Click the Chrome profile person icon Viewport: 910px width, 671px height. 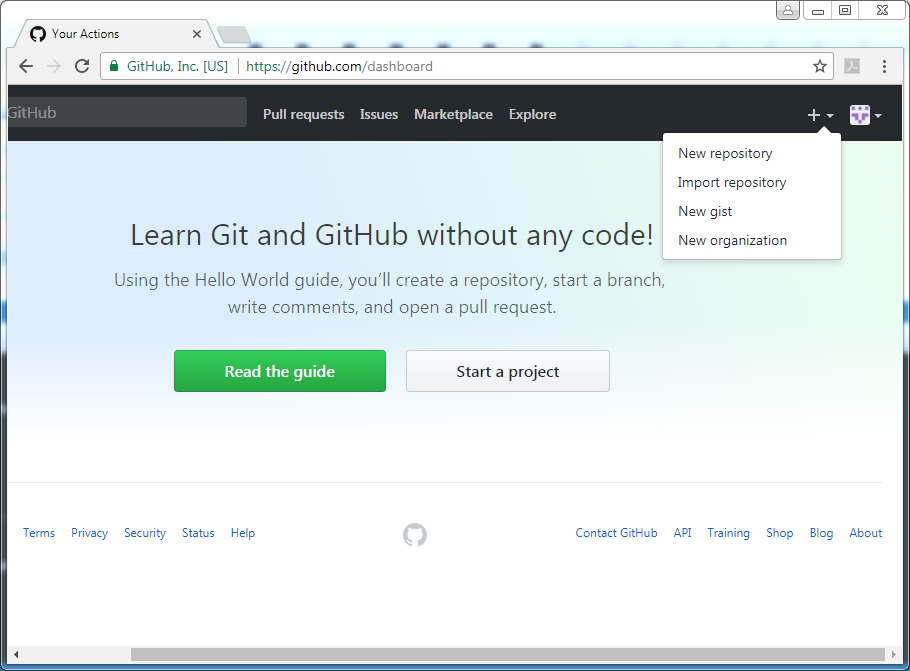(x=788, y=10)
